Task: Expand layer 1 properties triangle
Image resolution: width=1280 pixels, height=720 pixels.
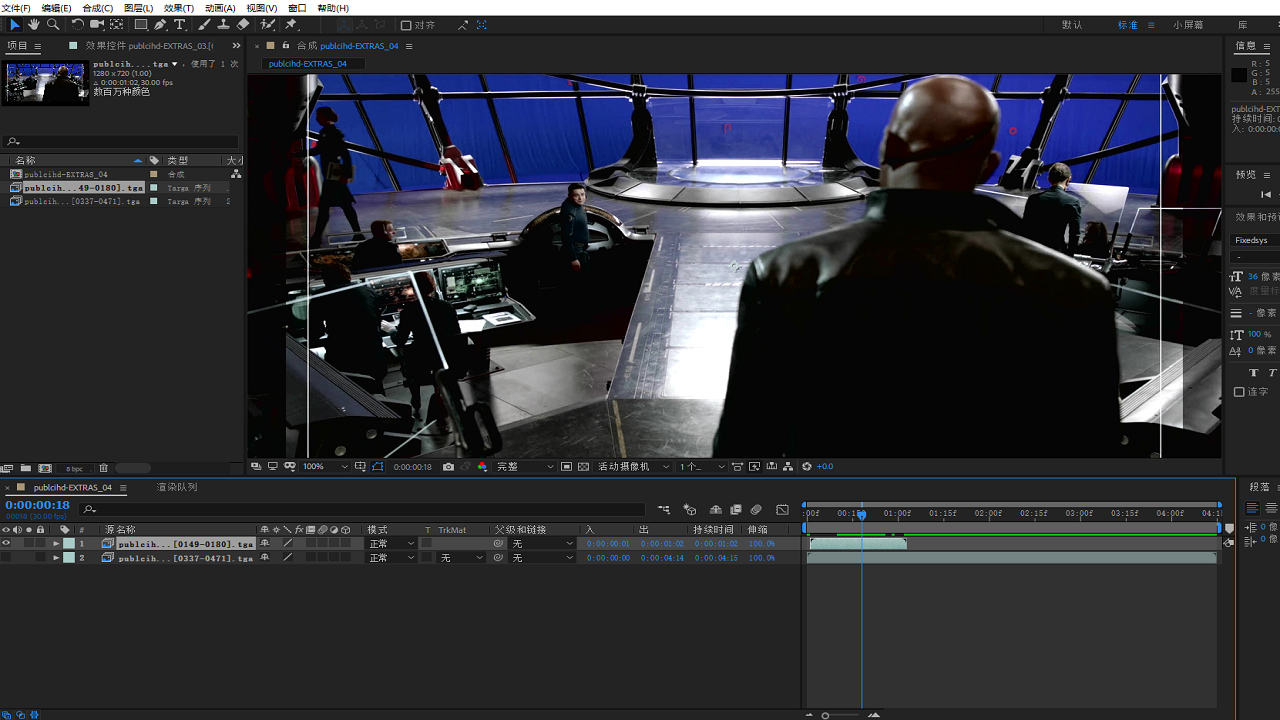Action: tap(56, 544)
